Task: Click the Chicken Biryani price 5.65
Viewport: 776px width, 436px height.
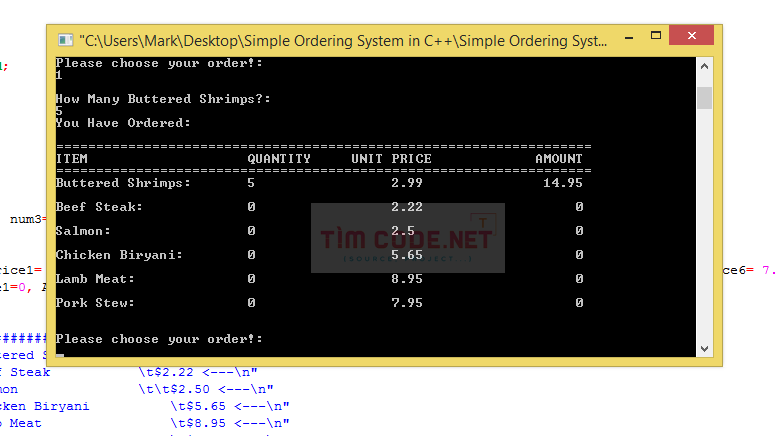Action: (x=407, y=255)
